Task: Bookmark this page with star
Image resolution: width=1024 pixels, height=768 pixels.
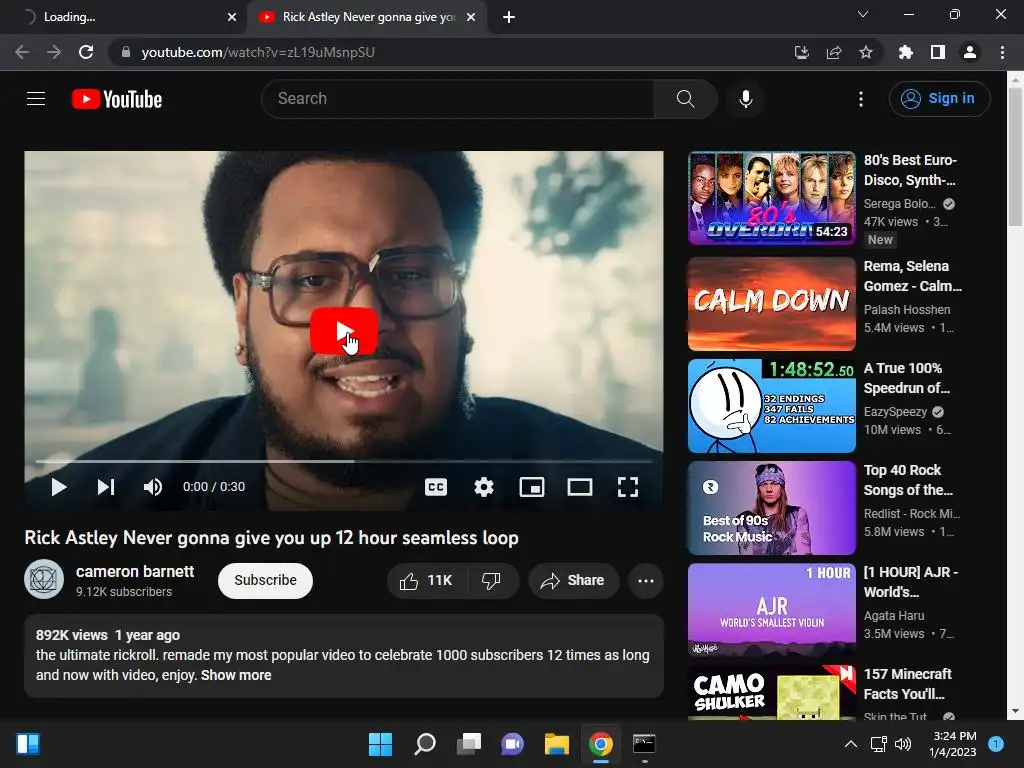Action: tap(866, 52)
